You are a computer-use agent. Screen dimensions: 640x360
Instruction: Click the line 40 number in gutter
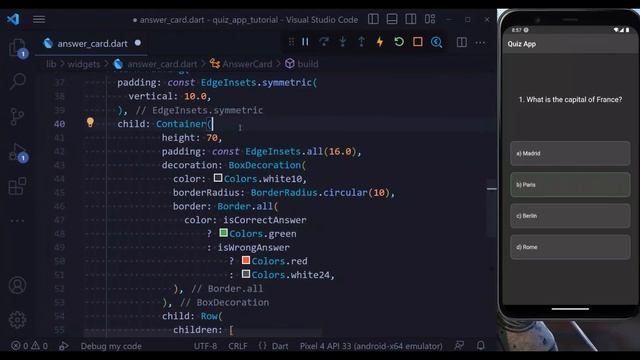(x=60, y=124)
